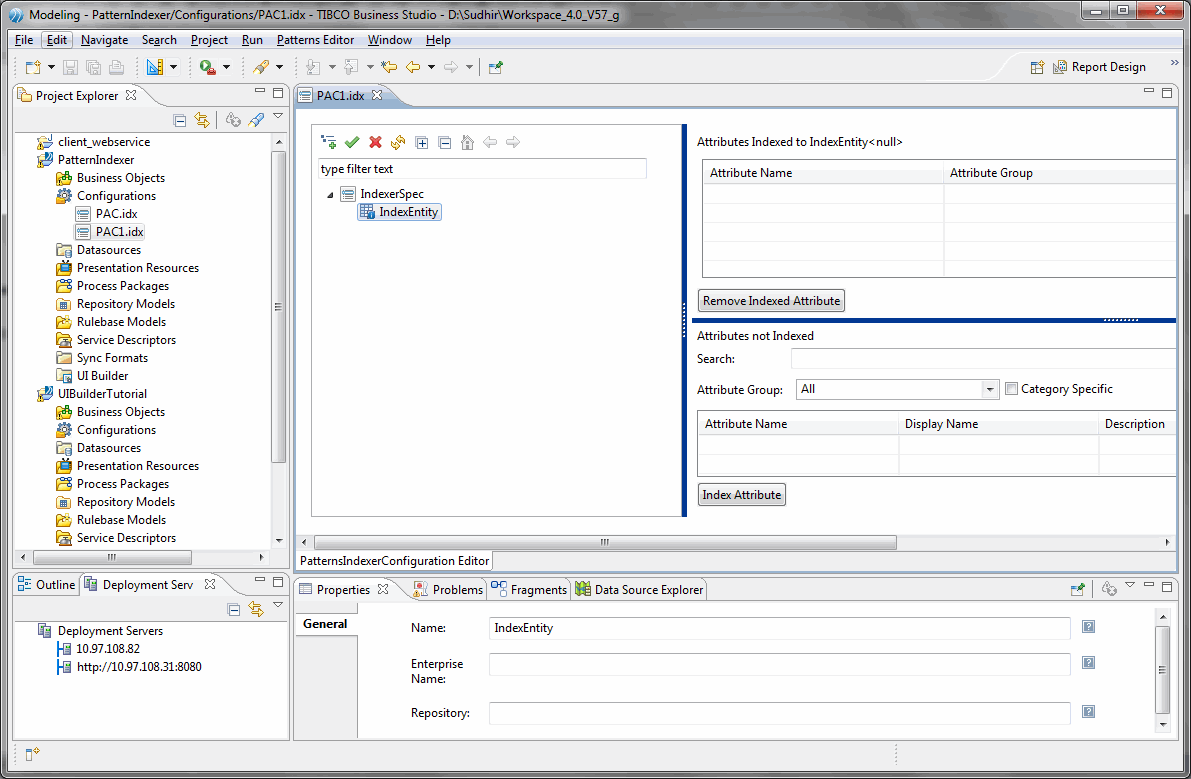Open the Attribute Group dropdown
1191x779 pixels.
[989, 390]
